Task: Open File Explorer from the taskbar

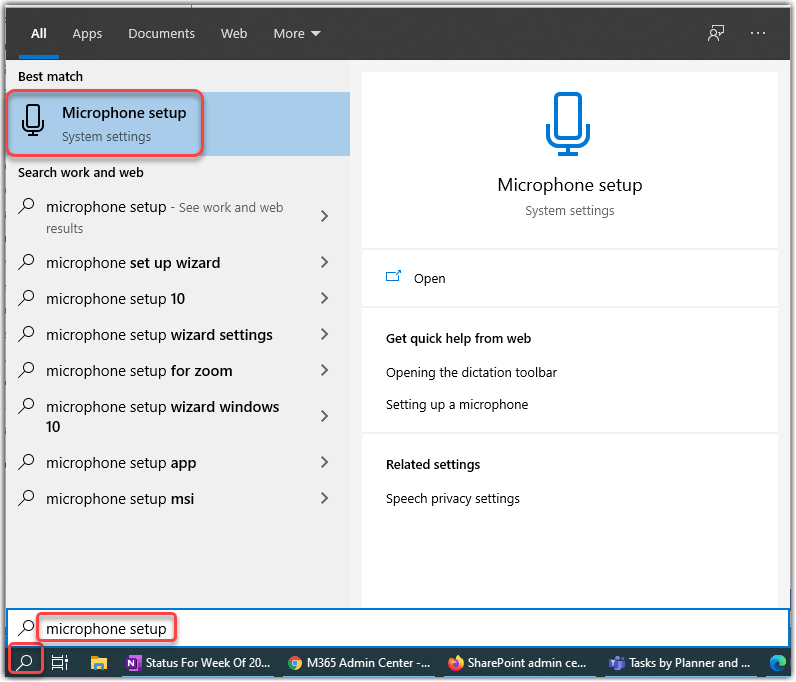Action: click(99, 662)
